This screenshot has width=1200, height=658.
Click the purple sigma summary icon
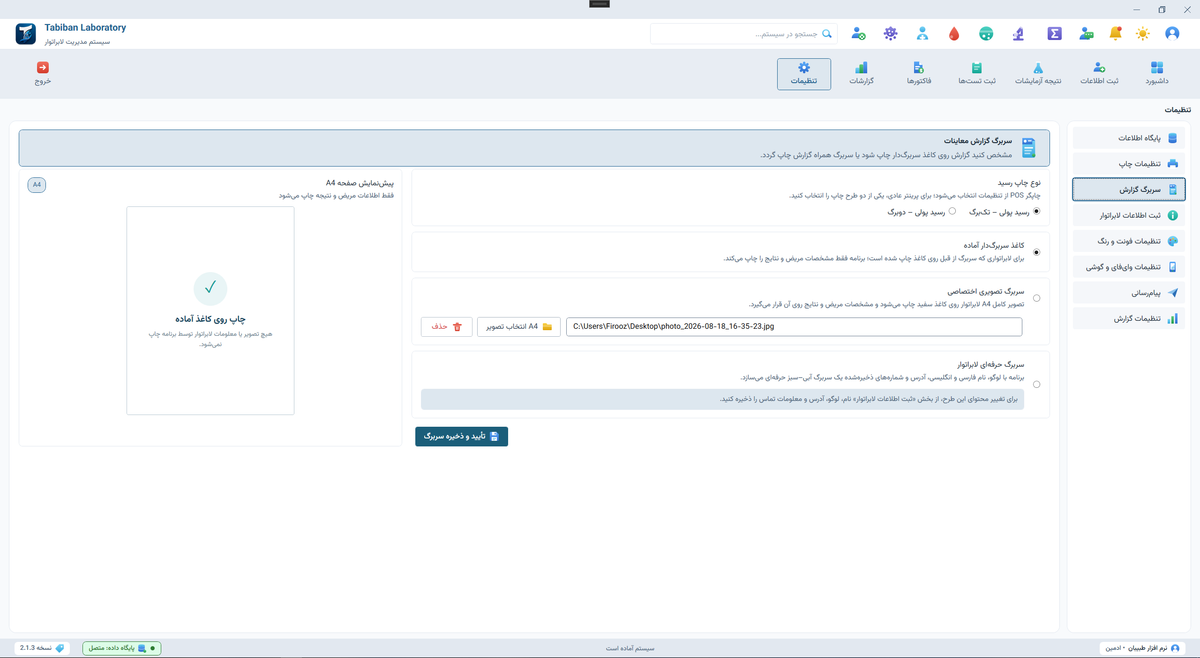coord(1054,33)
